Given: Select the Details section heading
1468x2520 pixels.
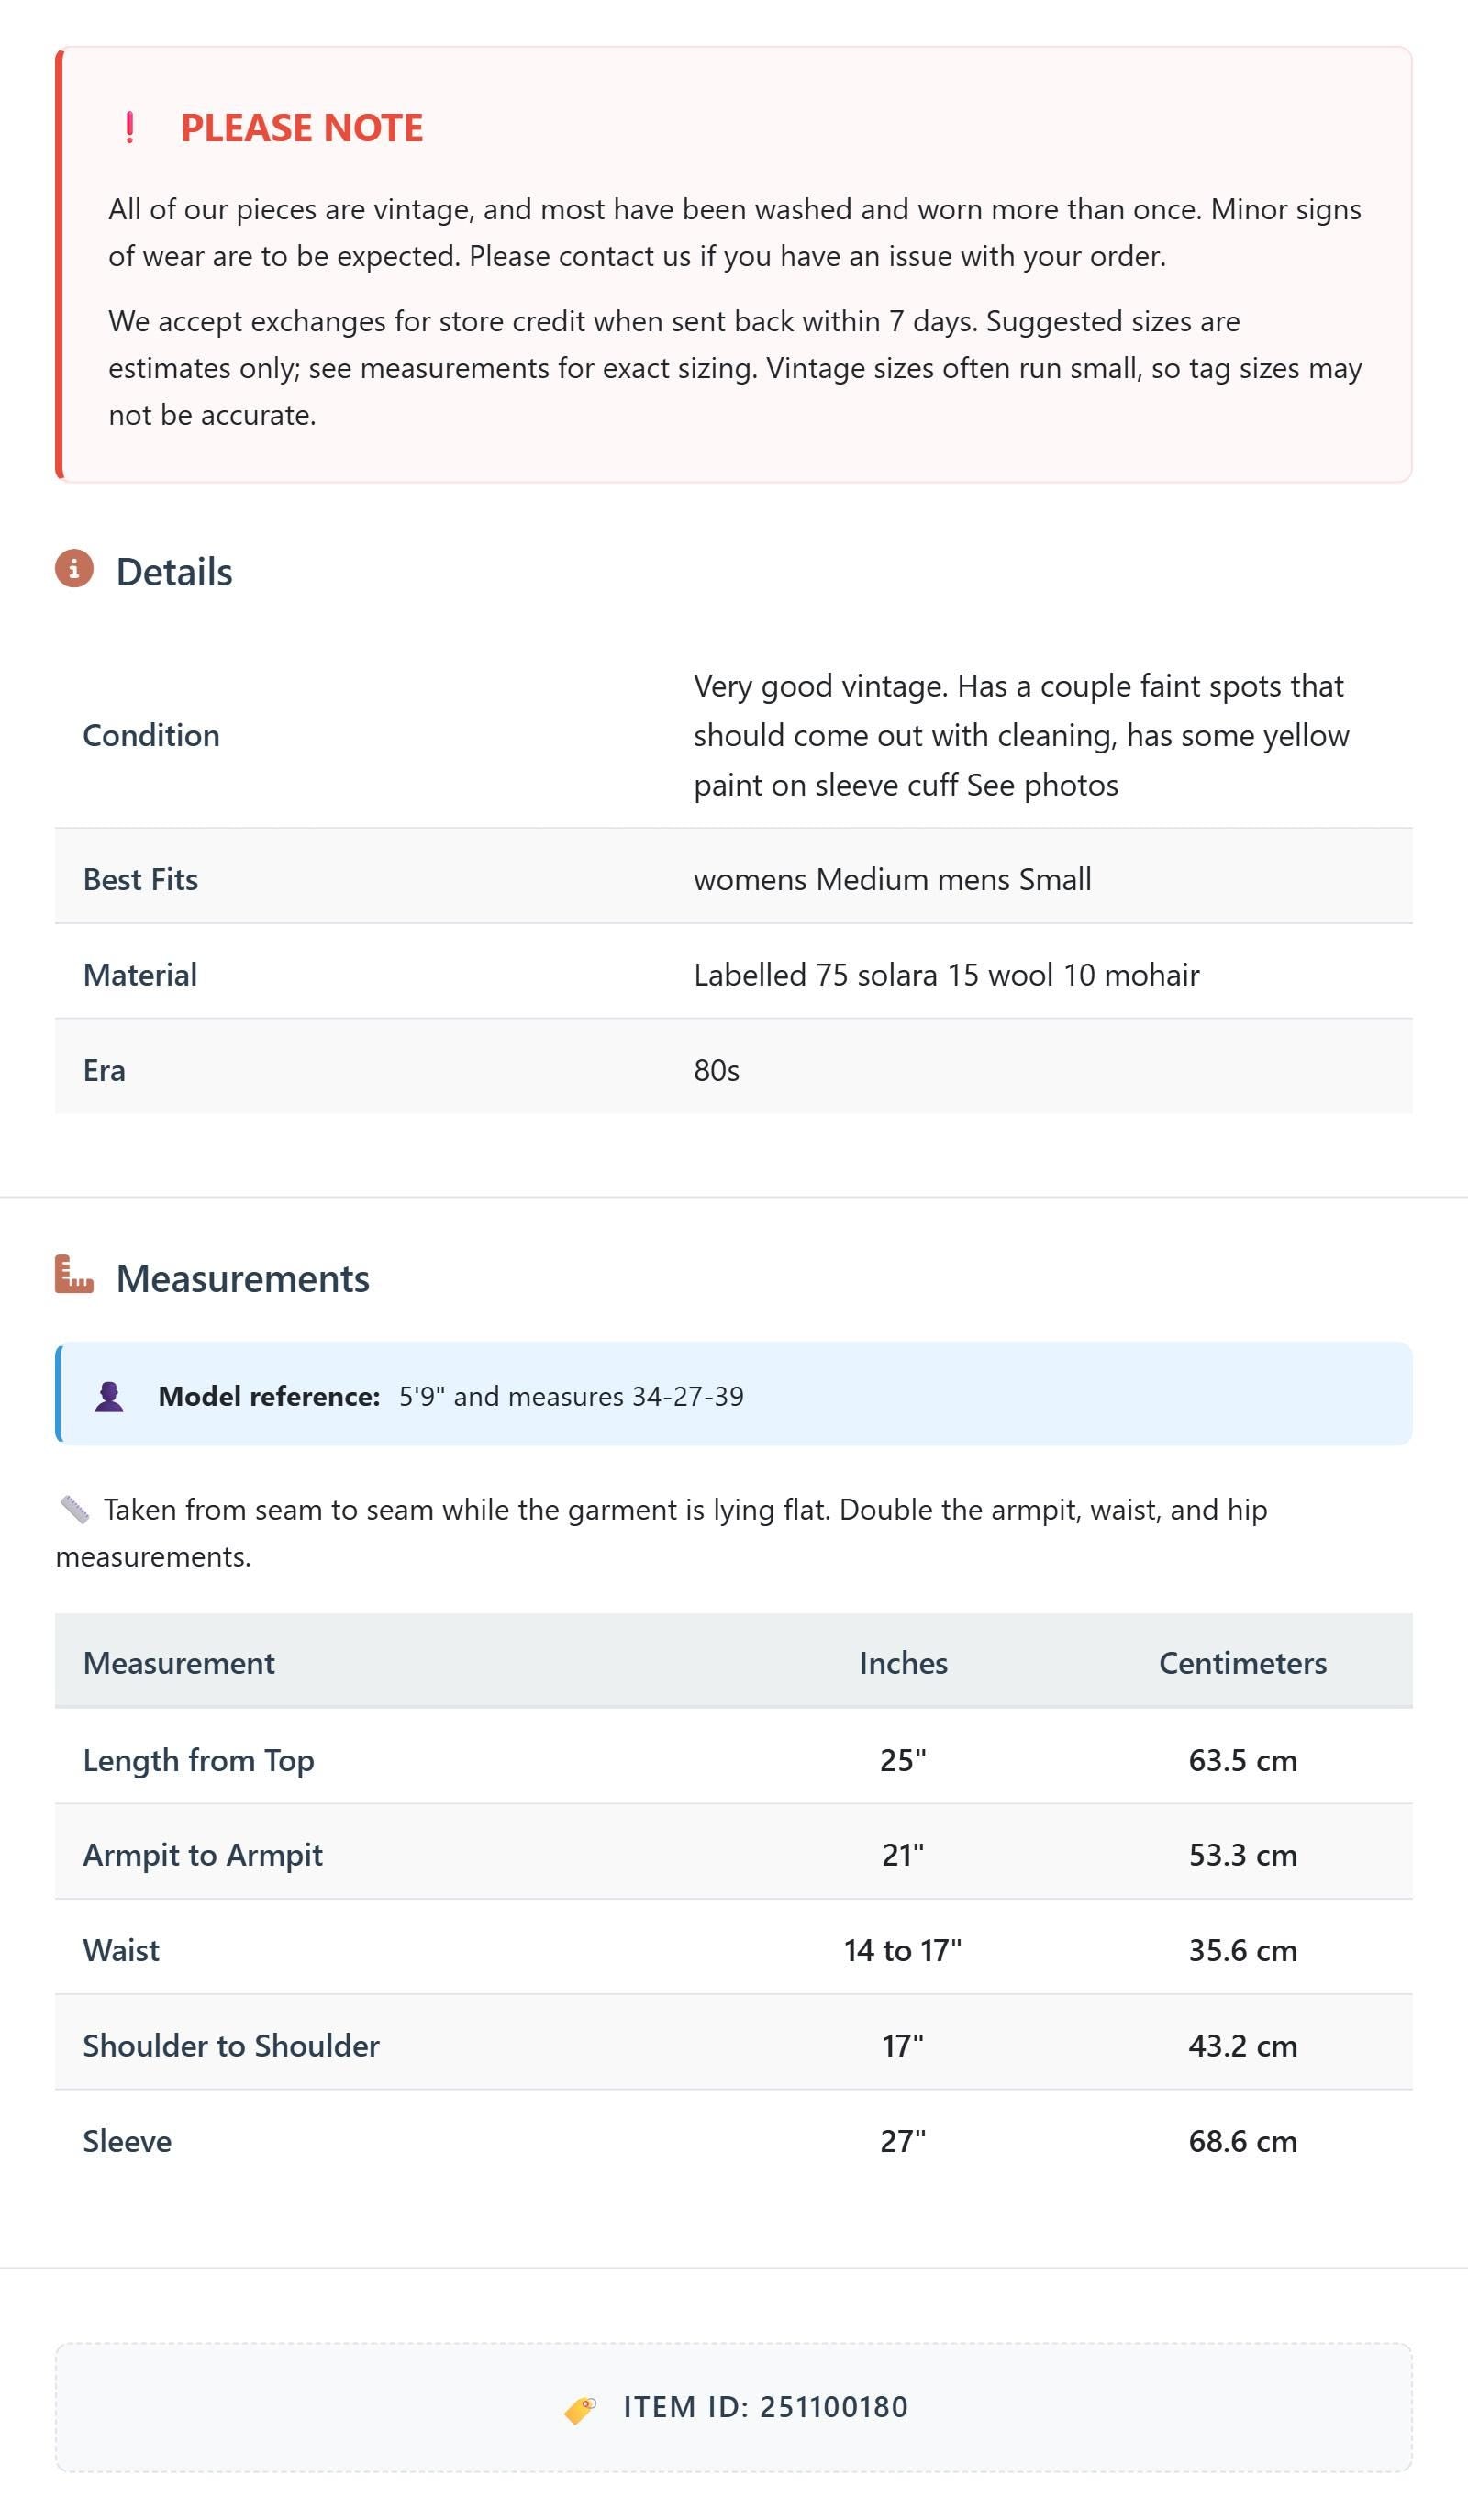Looking at the screenshot, I should (174, 572).
